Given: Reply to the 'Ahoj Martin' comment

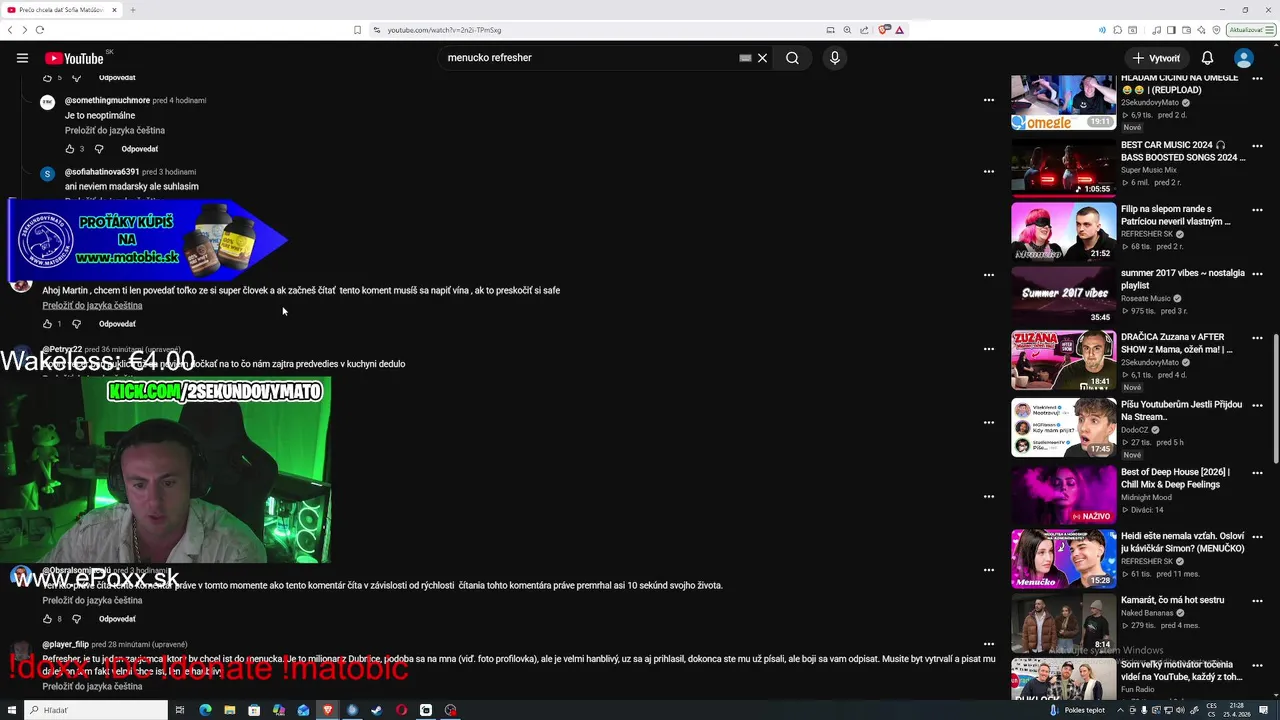Looking at the screenshot, I should point(117,324).
